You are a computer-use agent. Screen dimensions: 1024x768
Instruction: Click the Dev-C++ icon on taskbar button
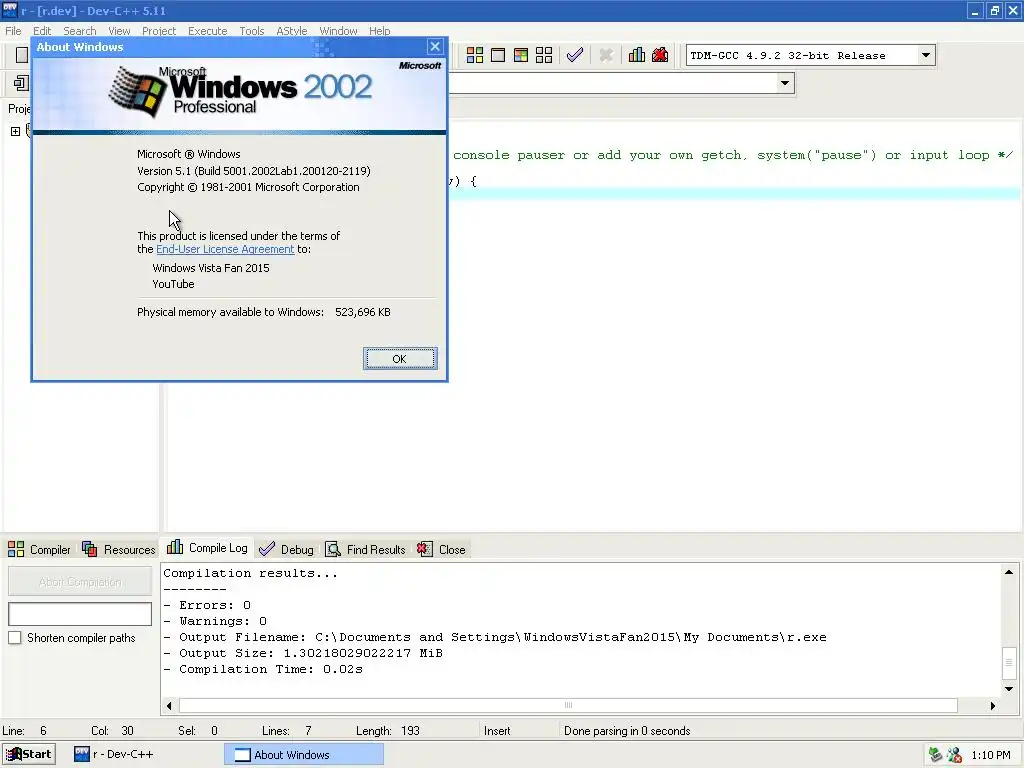82,754
